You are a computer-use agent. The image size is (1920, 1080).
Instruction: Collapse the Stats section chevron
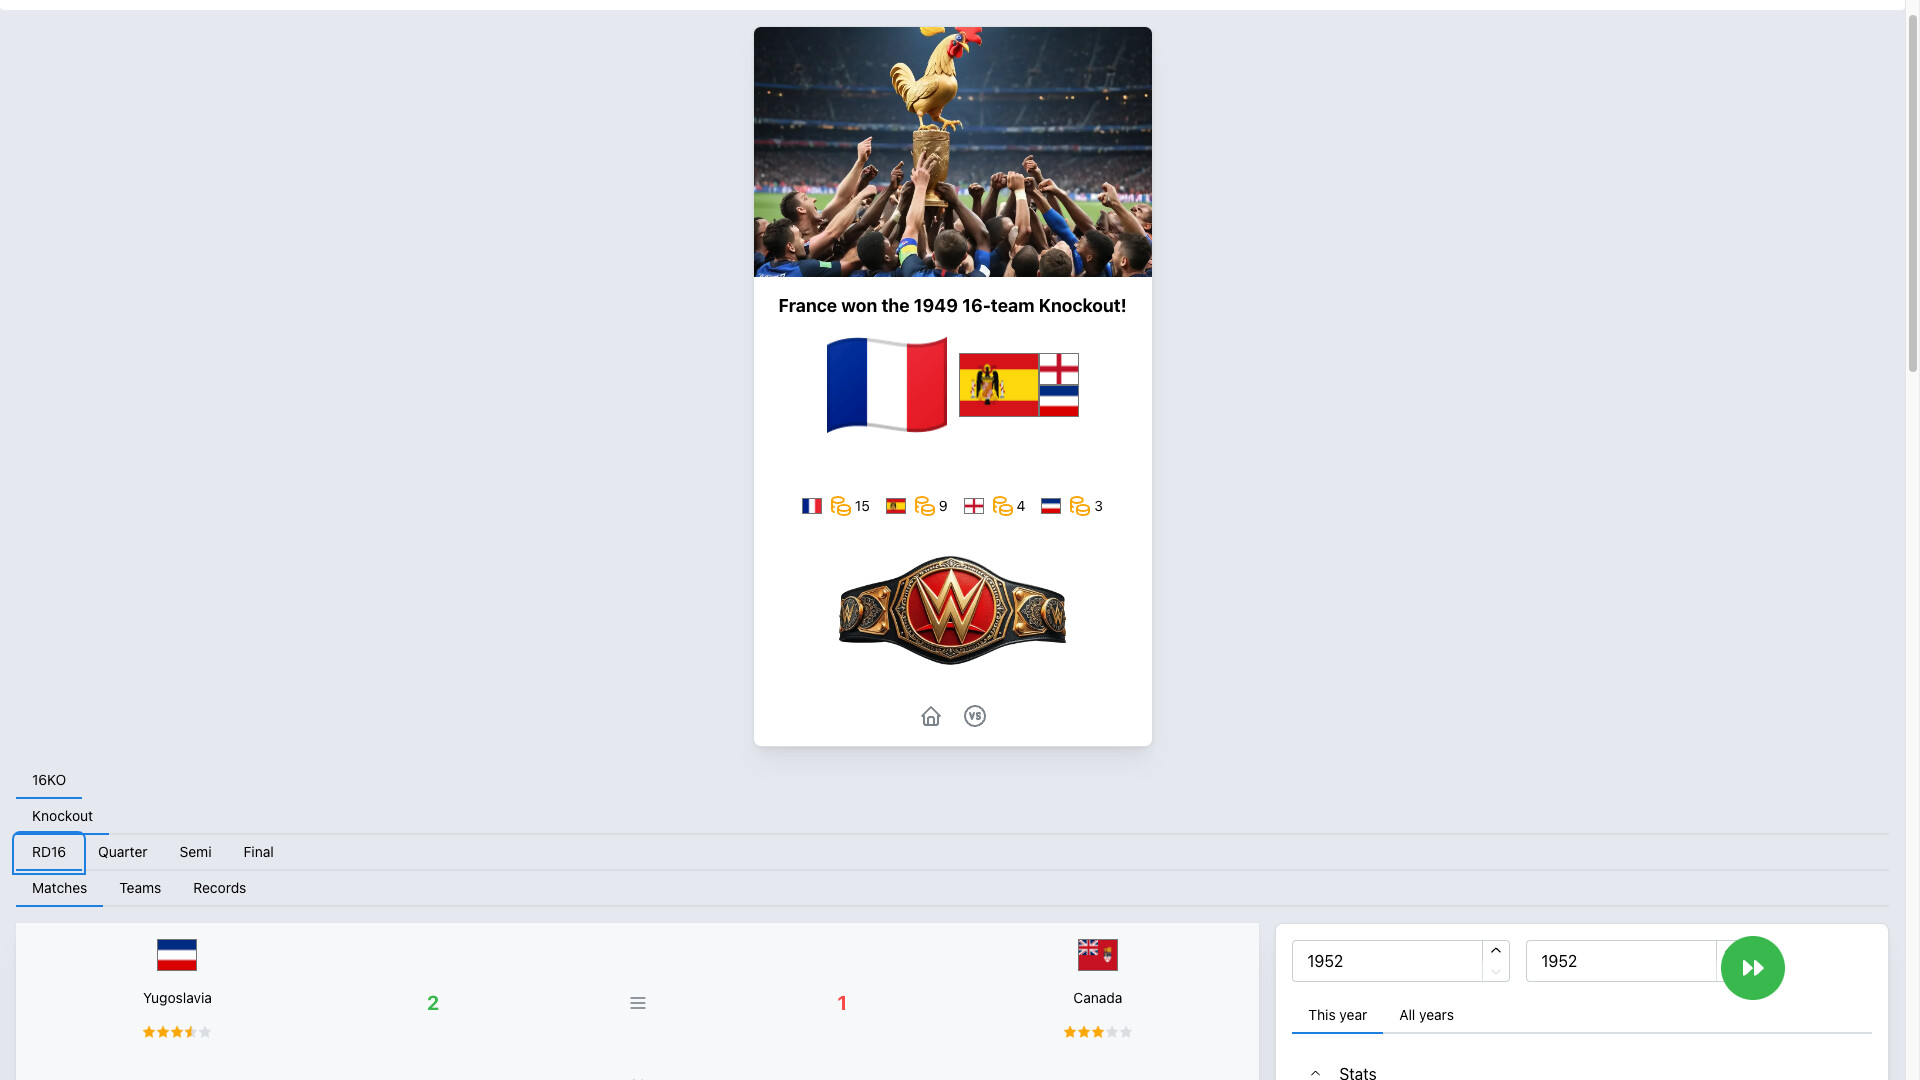tap(1316, 1073)
